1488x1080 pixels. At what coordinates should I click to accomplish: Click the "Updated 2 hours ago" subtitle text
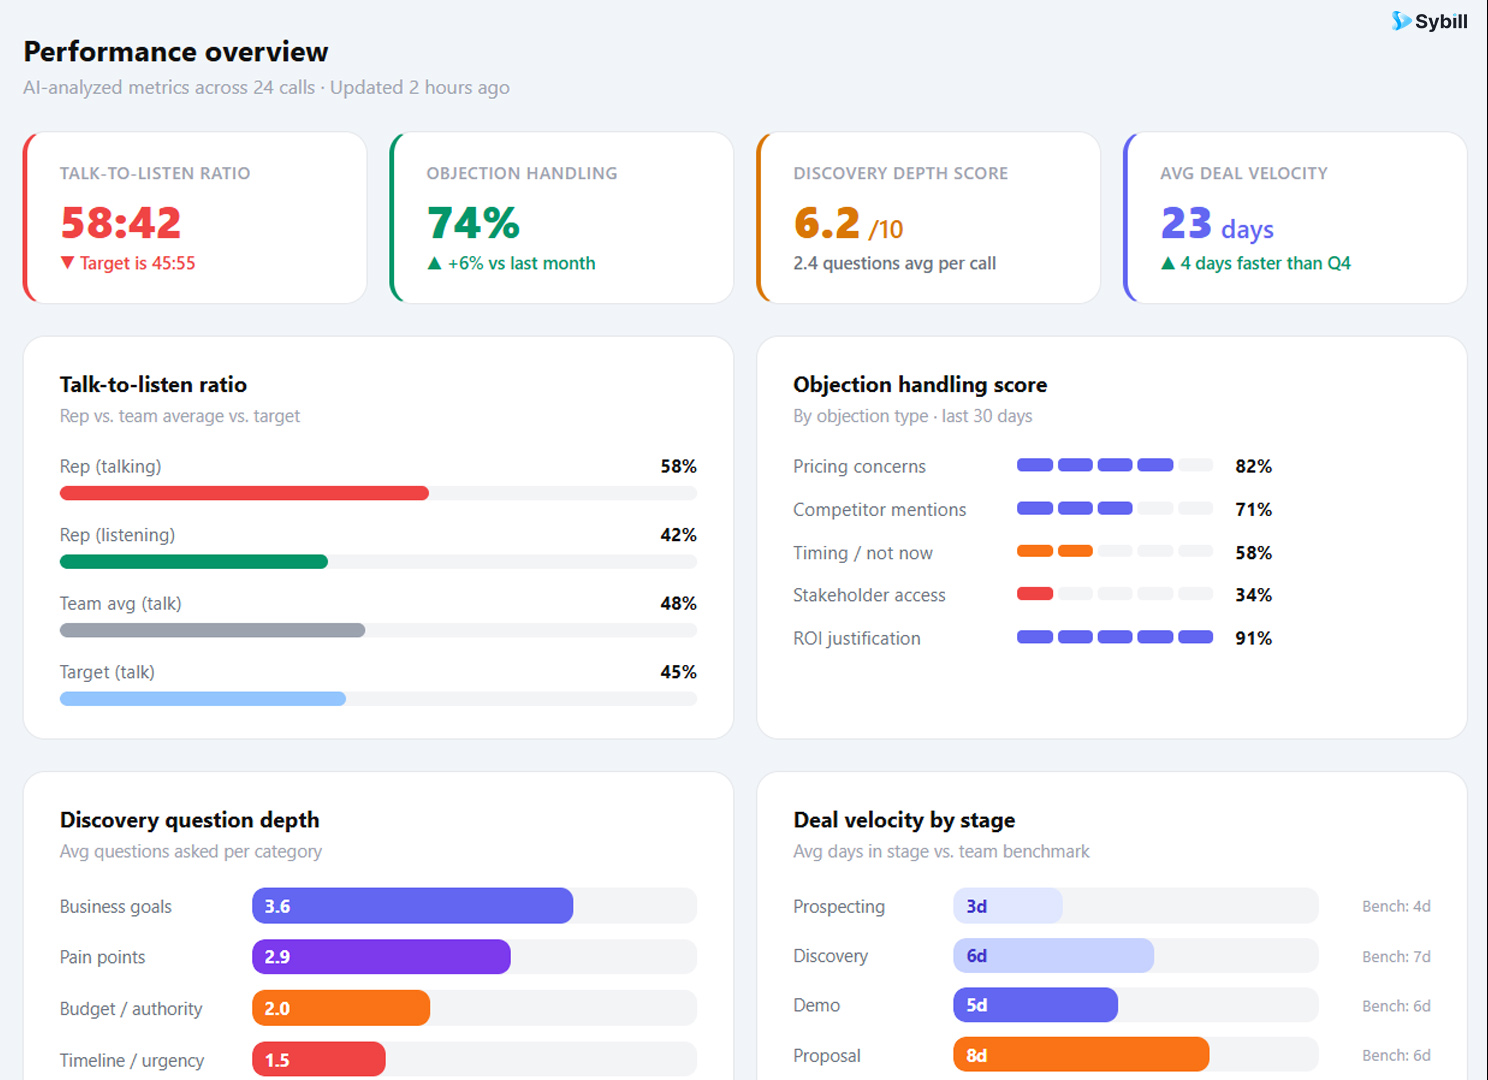(420, 87)
